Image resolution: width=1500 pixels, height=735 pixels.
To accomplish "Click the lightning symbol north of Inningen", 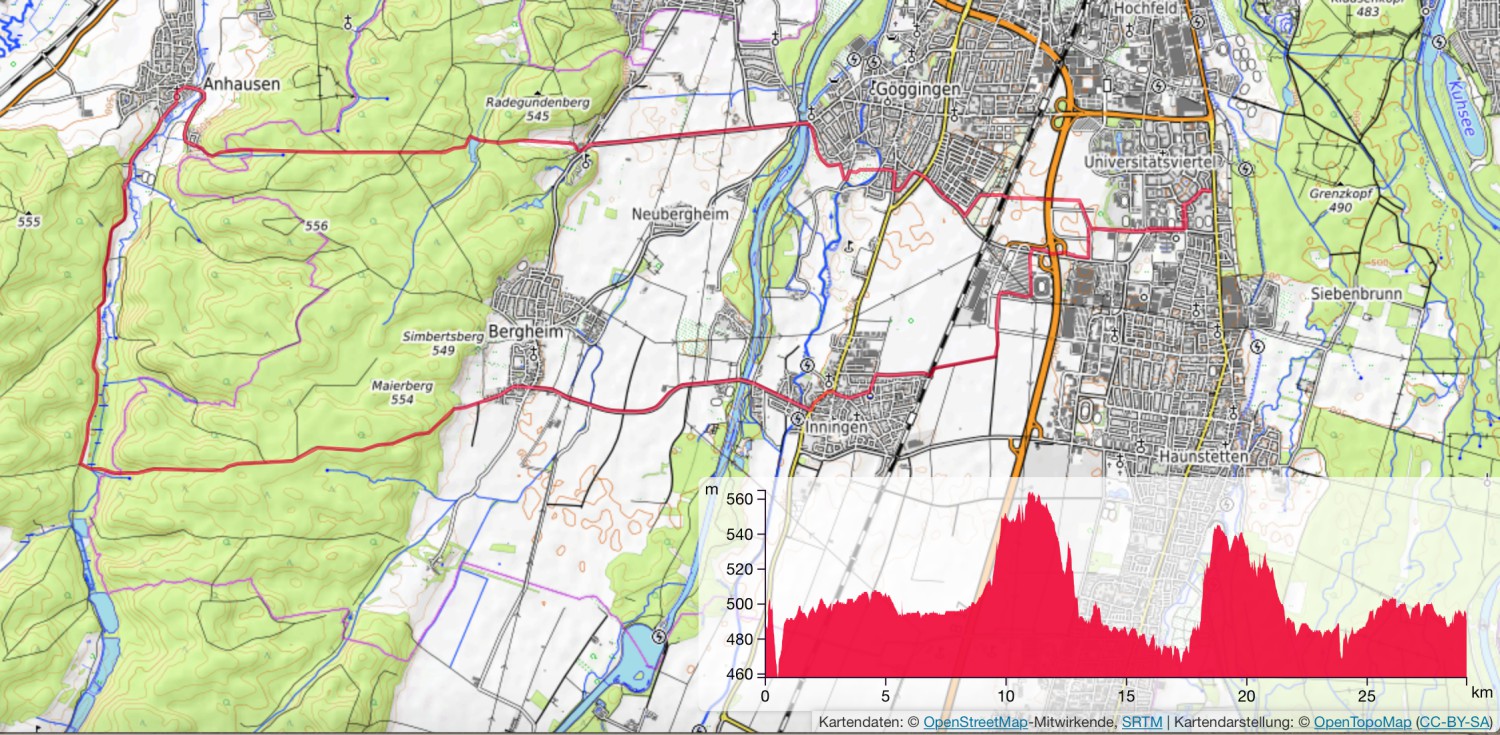I will 808,366.
